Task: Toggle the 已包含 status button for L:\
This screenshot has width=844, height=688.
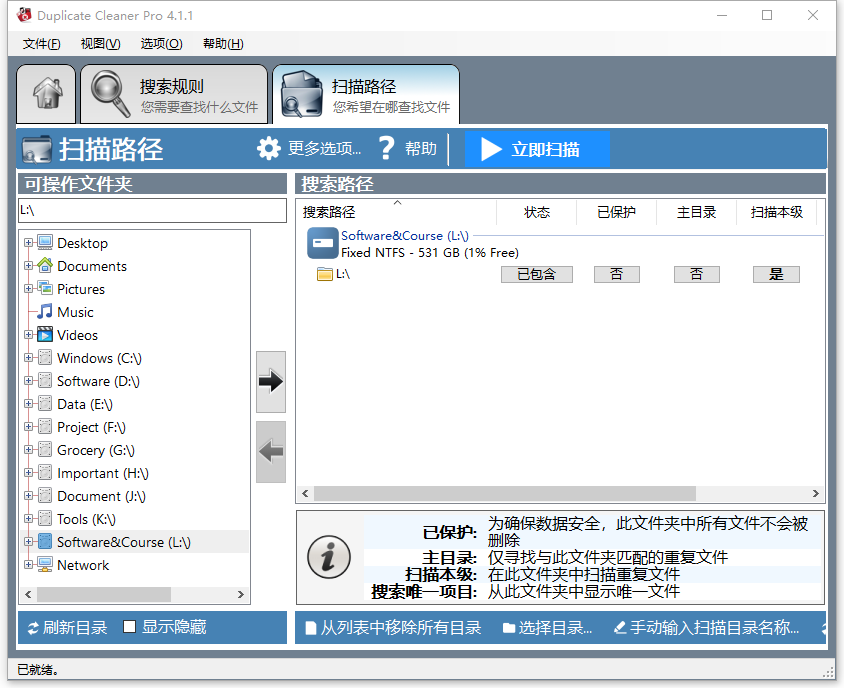Action: (x=537, y=275)
